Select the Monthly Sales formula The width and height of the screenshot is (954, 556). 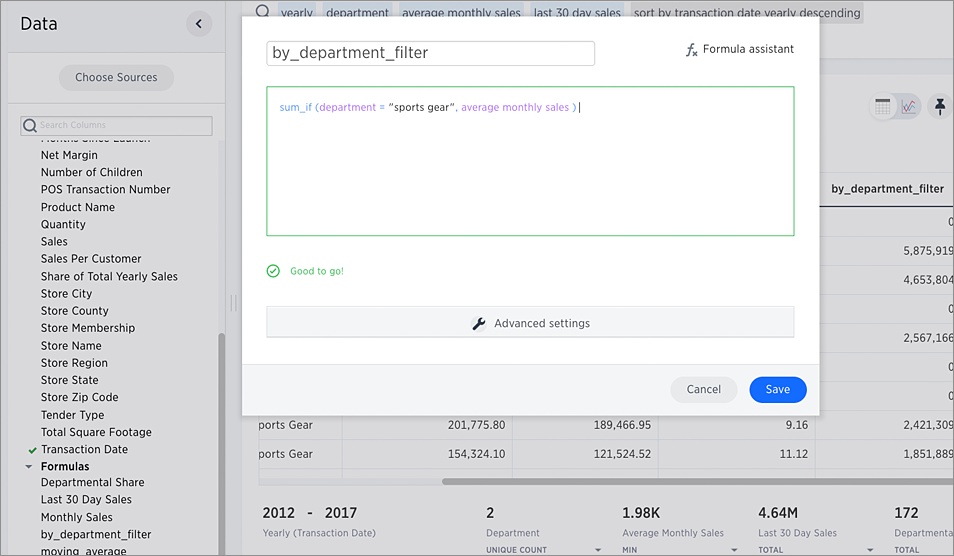tap(76, 517)
